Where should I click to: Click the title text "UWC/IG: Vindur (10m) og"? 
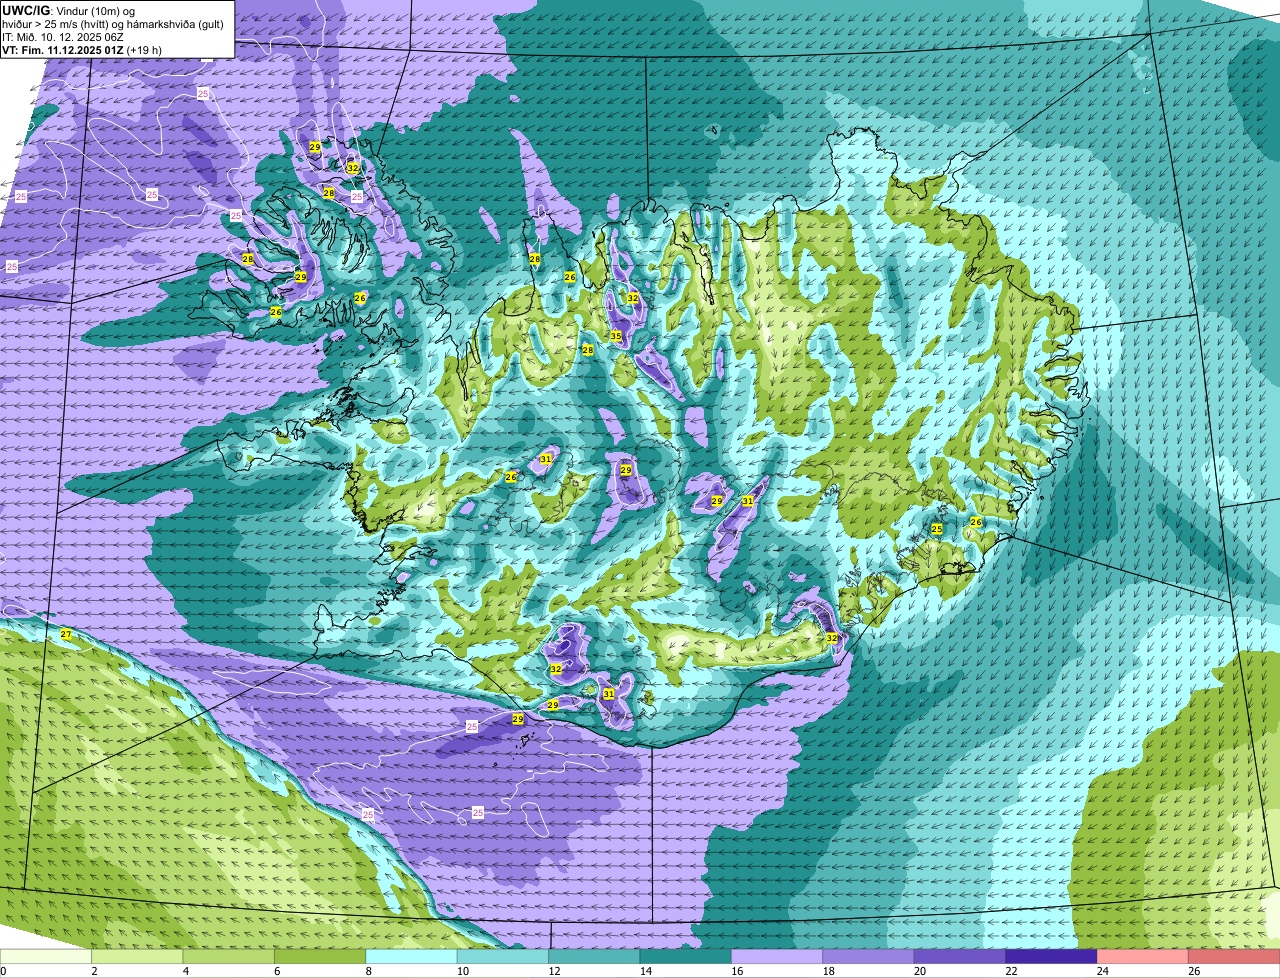(68, 10)
